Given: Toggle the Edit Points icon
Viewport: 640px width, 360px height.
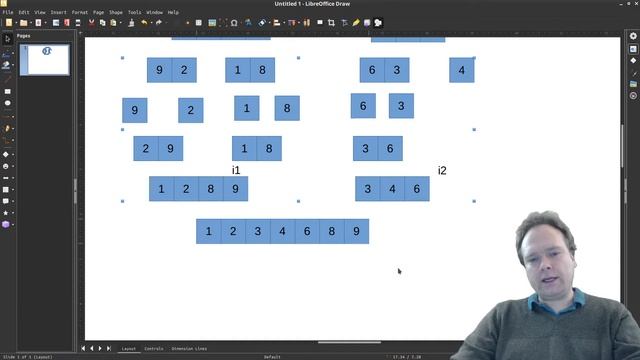Looking at the screenshot, I should pos(344,23).
